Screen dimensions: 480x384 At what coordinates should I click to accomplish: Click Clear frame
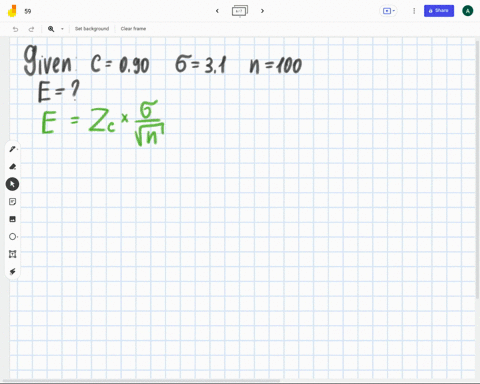(x=133, y=29)
